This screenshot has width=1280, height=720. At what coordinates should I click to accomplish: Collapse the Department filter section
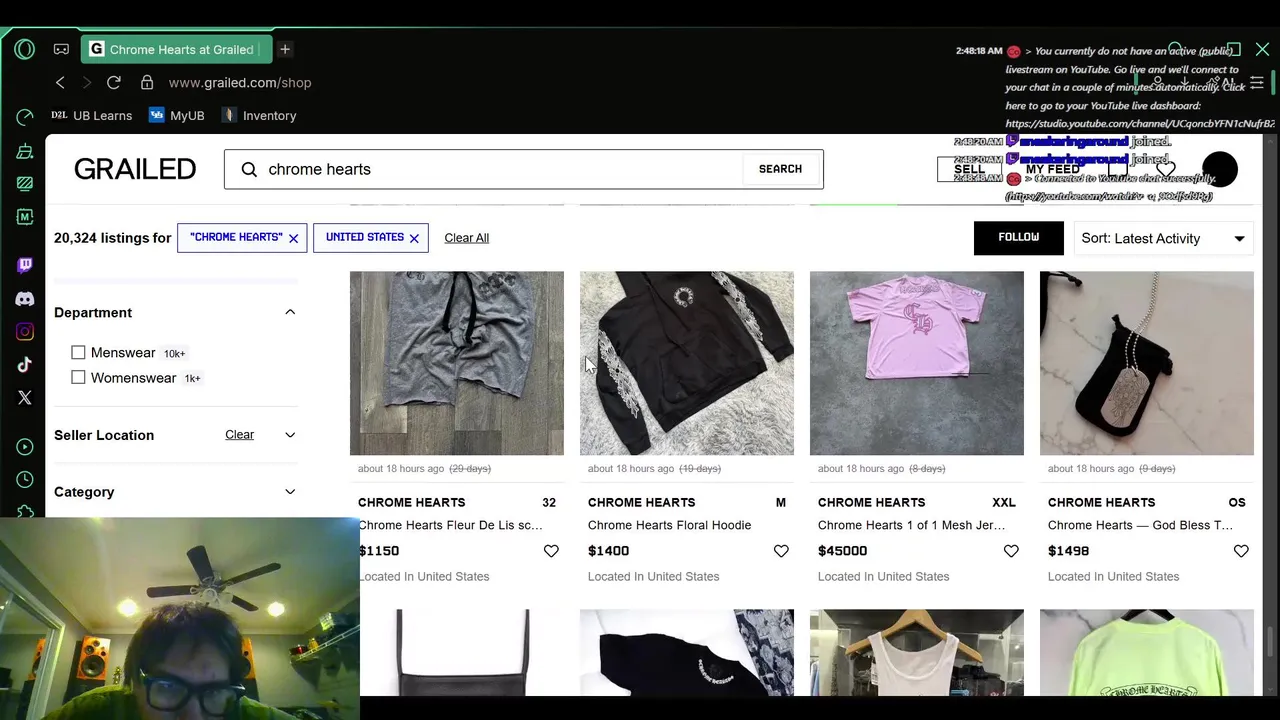click(290, 312)
